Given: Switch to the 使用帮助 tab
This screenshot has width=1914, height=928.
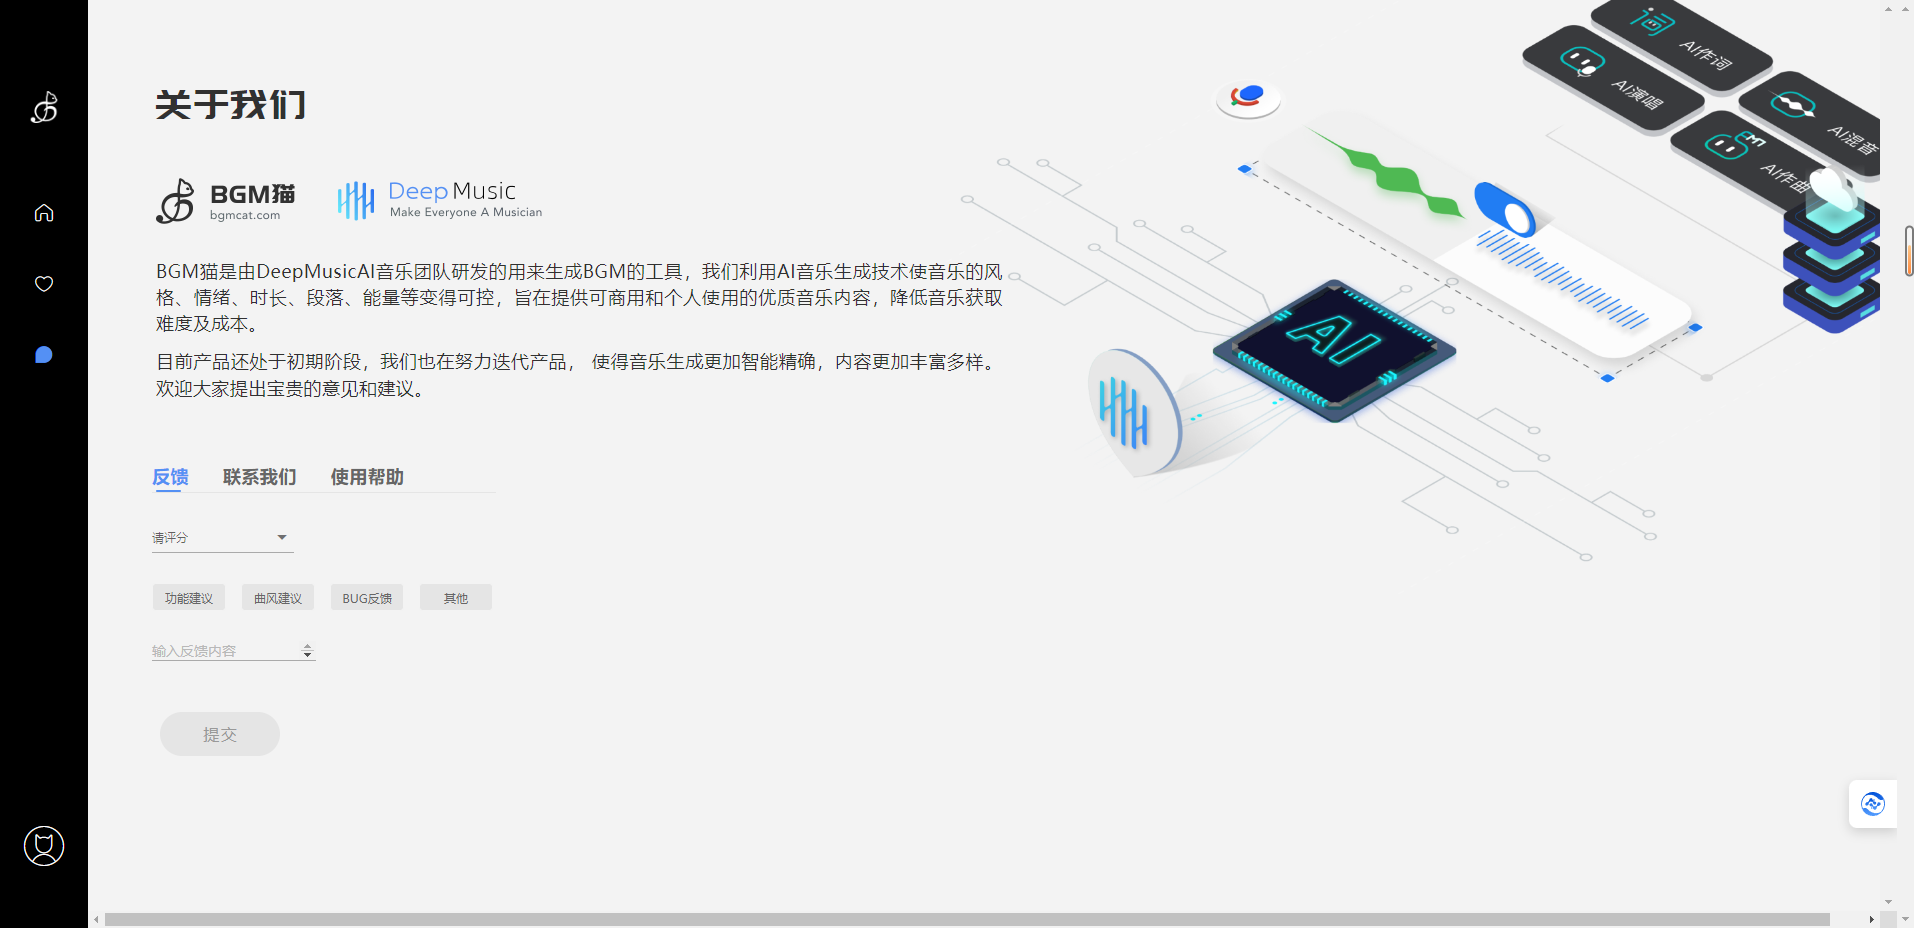Looking at the screenshot, I should point(366,477).
